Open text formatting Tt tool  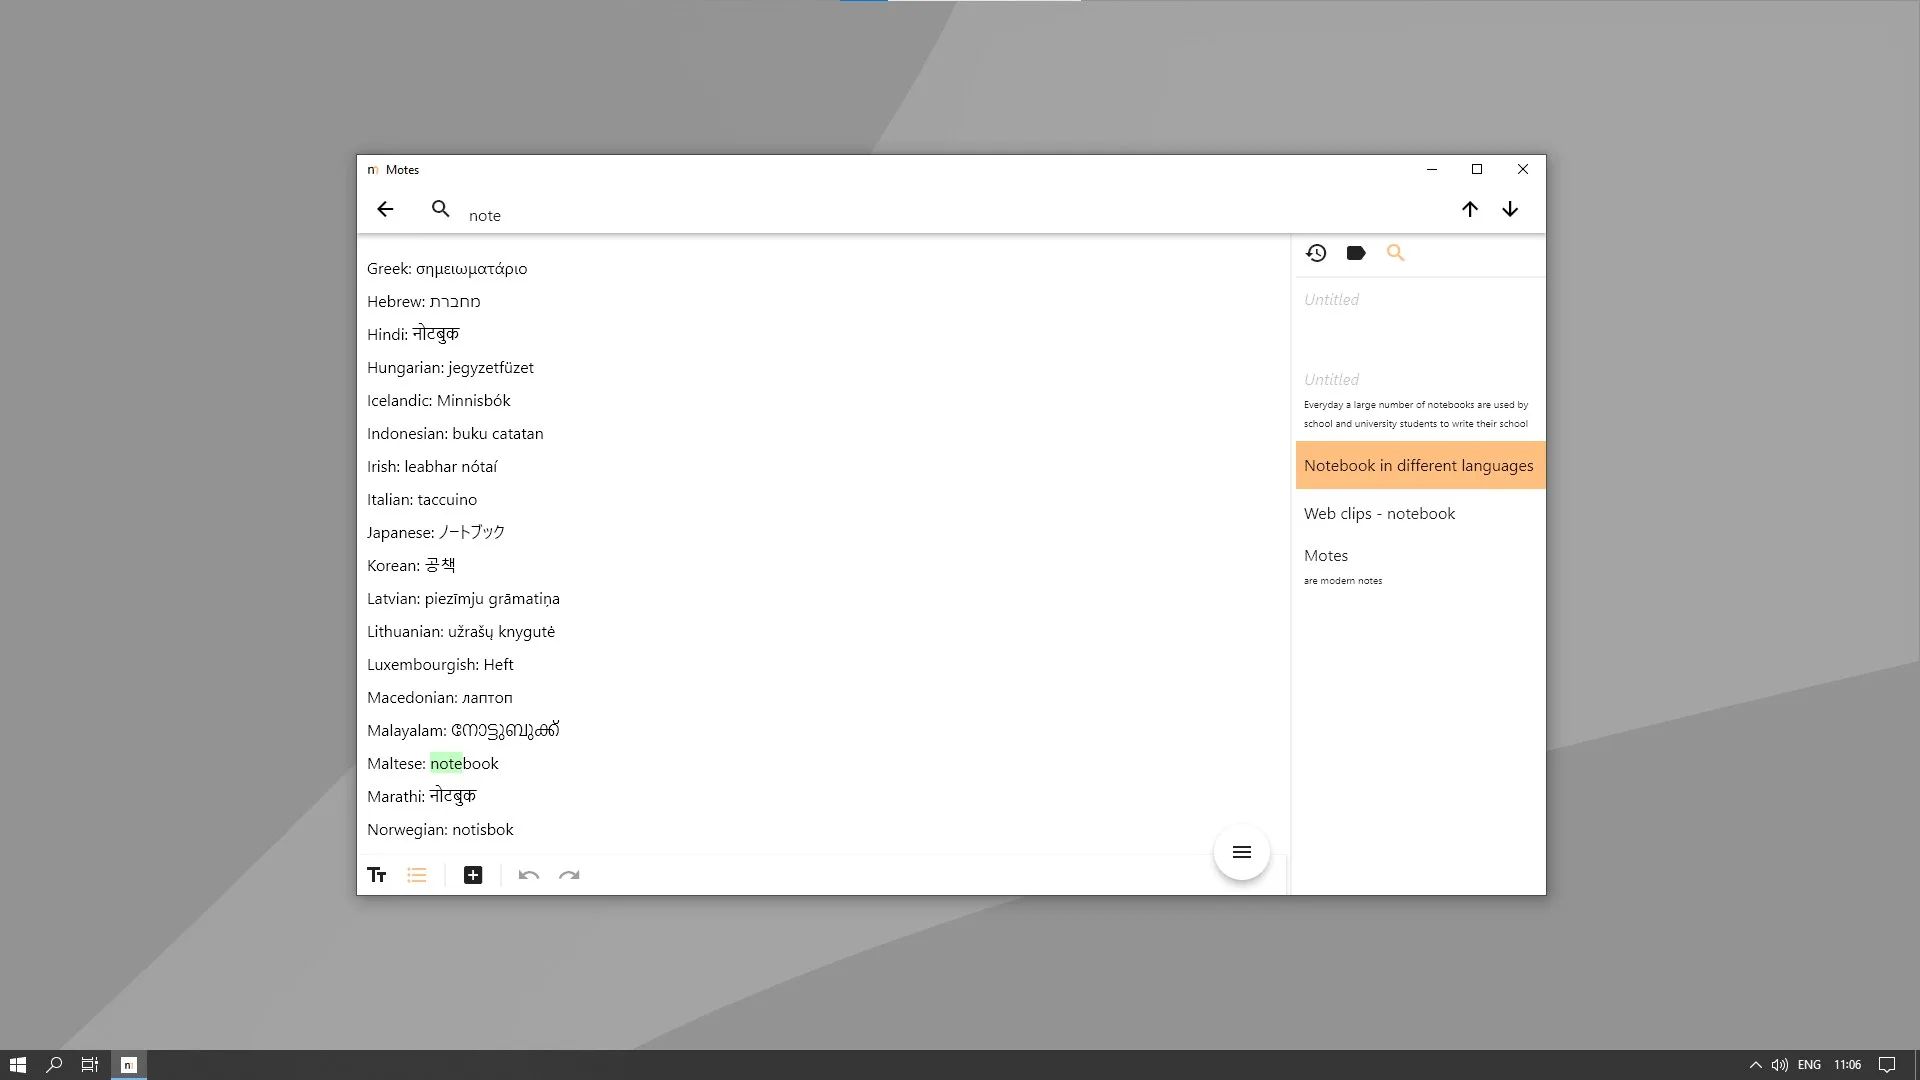(377, 875)
